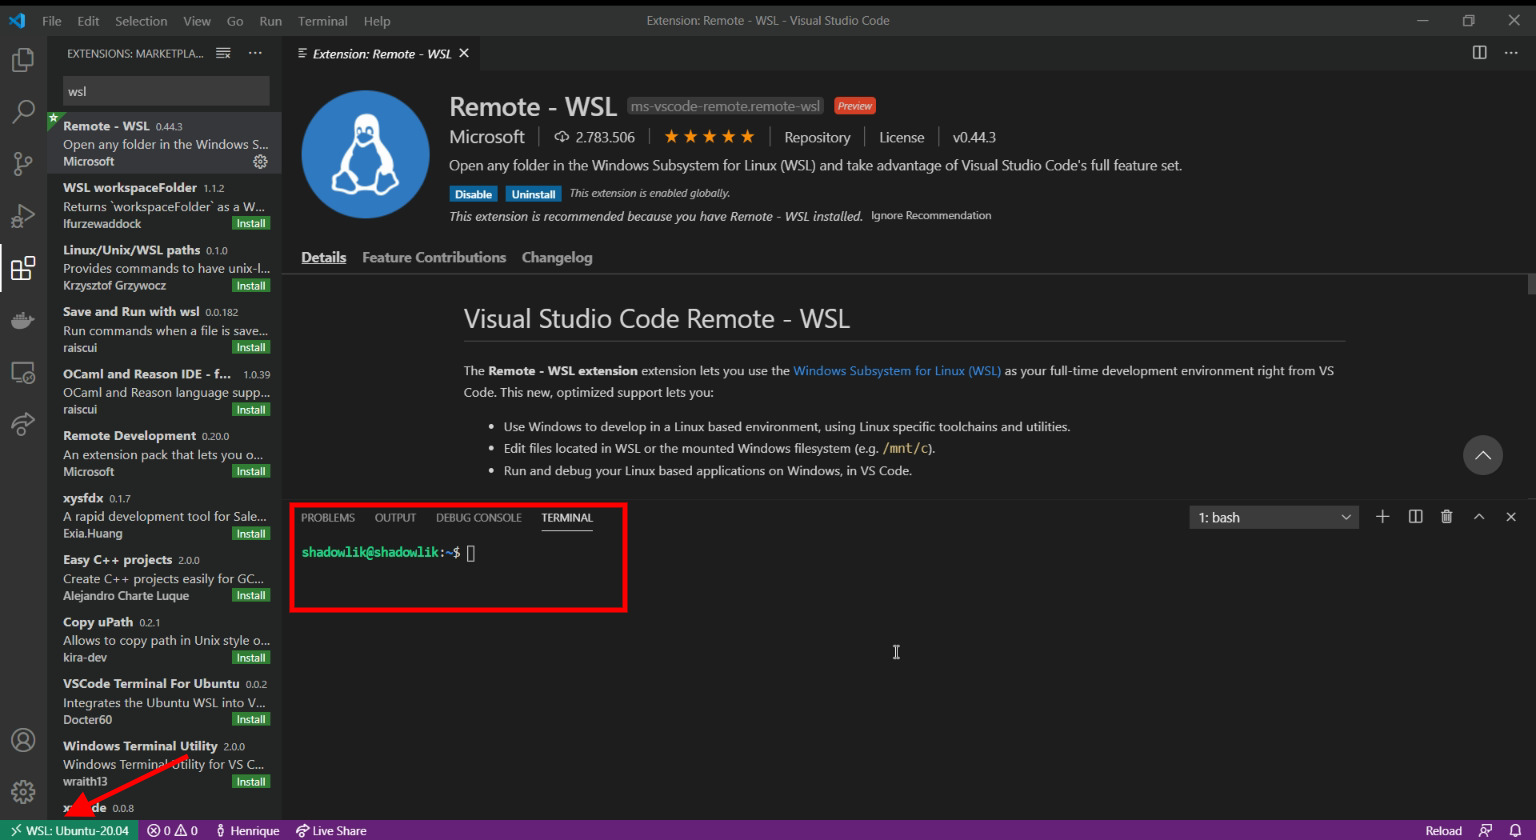This screenshot has height=840, width=1536.
Task: Uninstall the Remote - WSL extension
Action: [x=534, y=194]
